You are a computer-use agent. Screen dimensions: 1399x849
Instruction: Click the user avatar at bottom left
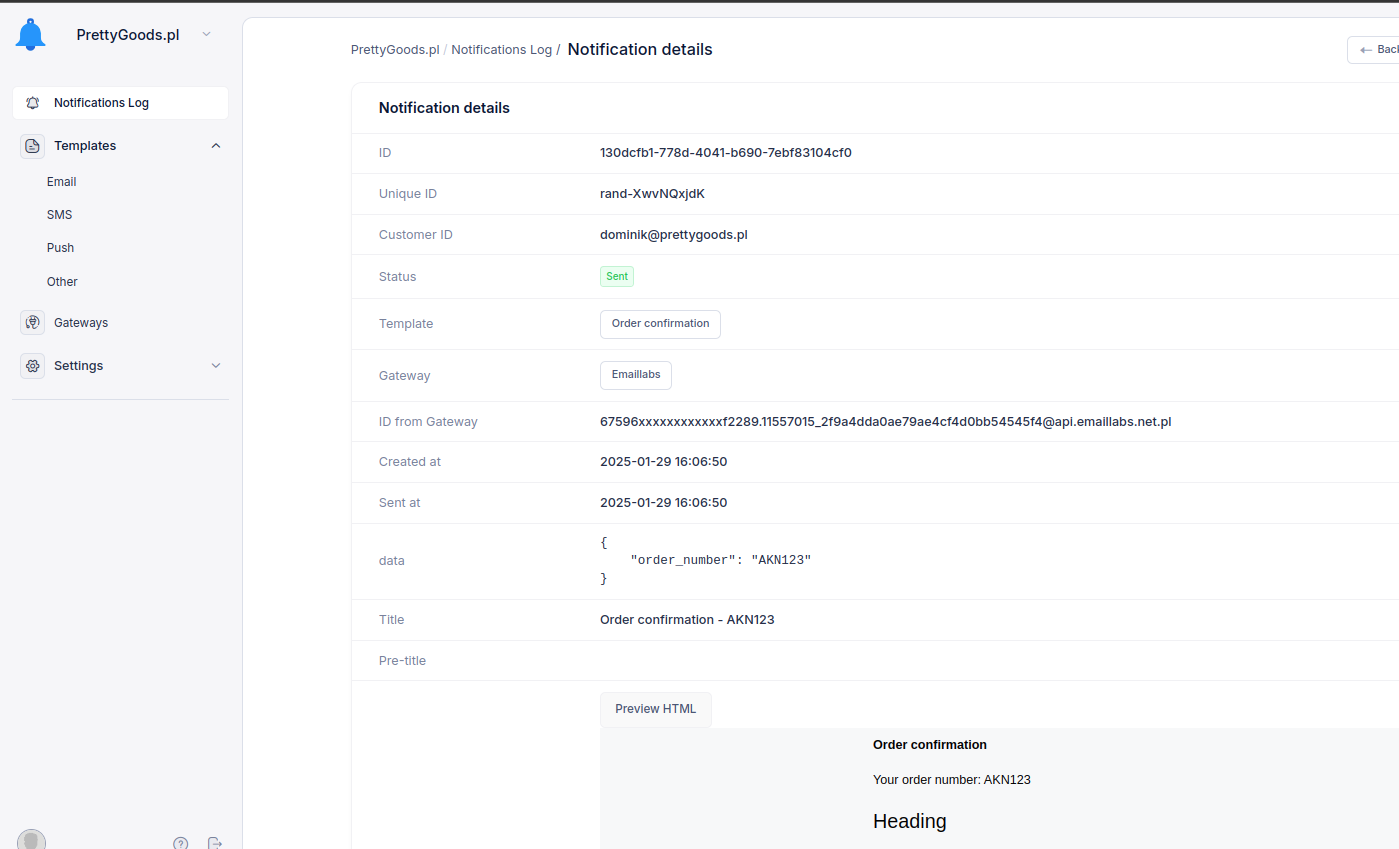31,840
